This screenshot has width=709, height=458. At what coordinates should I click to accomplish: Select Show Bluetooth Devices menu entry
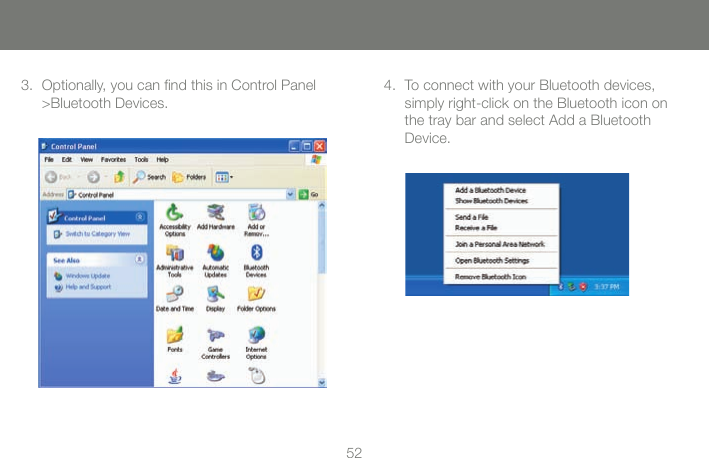click(491, 201)
